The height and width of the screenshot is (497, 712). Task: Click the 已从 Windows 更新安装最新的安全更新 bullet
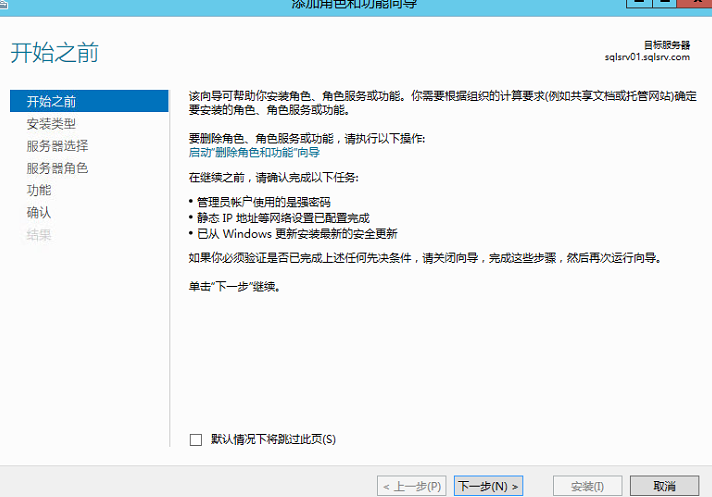[x=297, y=234]
